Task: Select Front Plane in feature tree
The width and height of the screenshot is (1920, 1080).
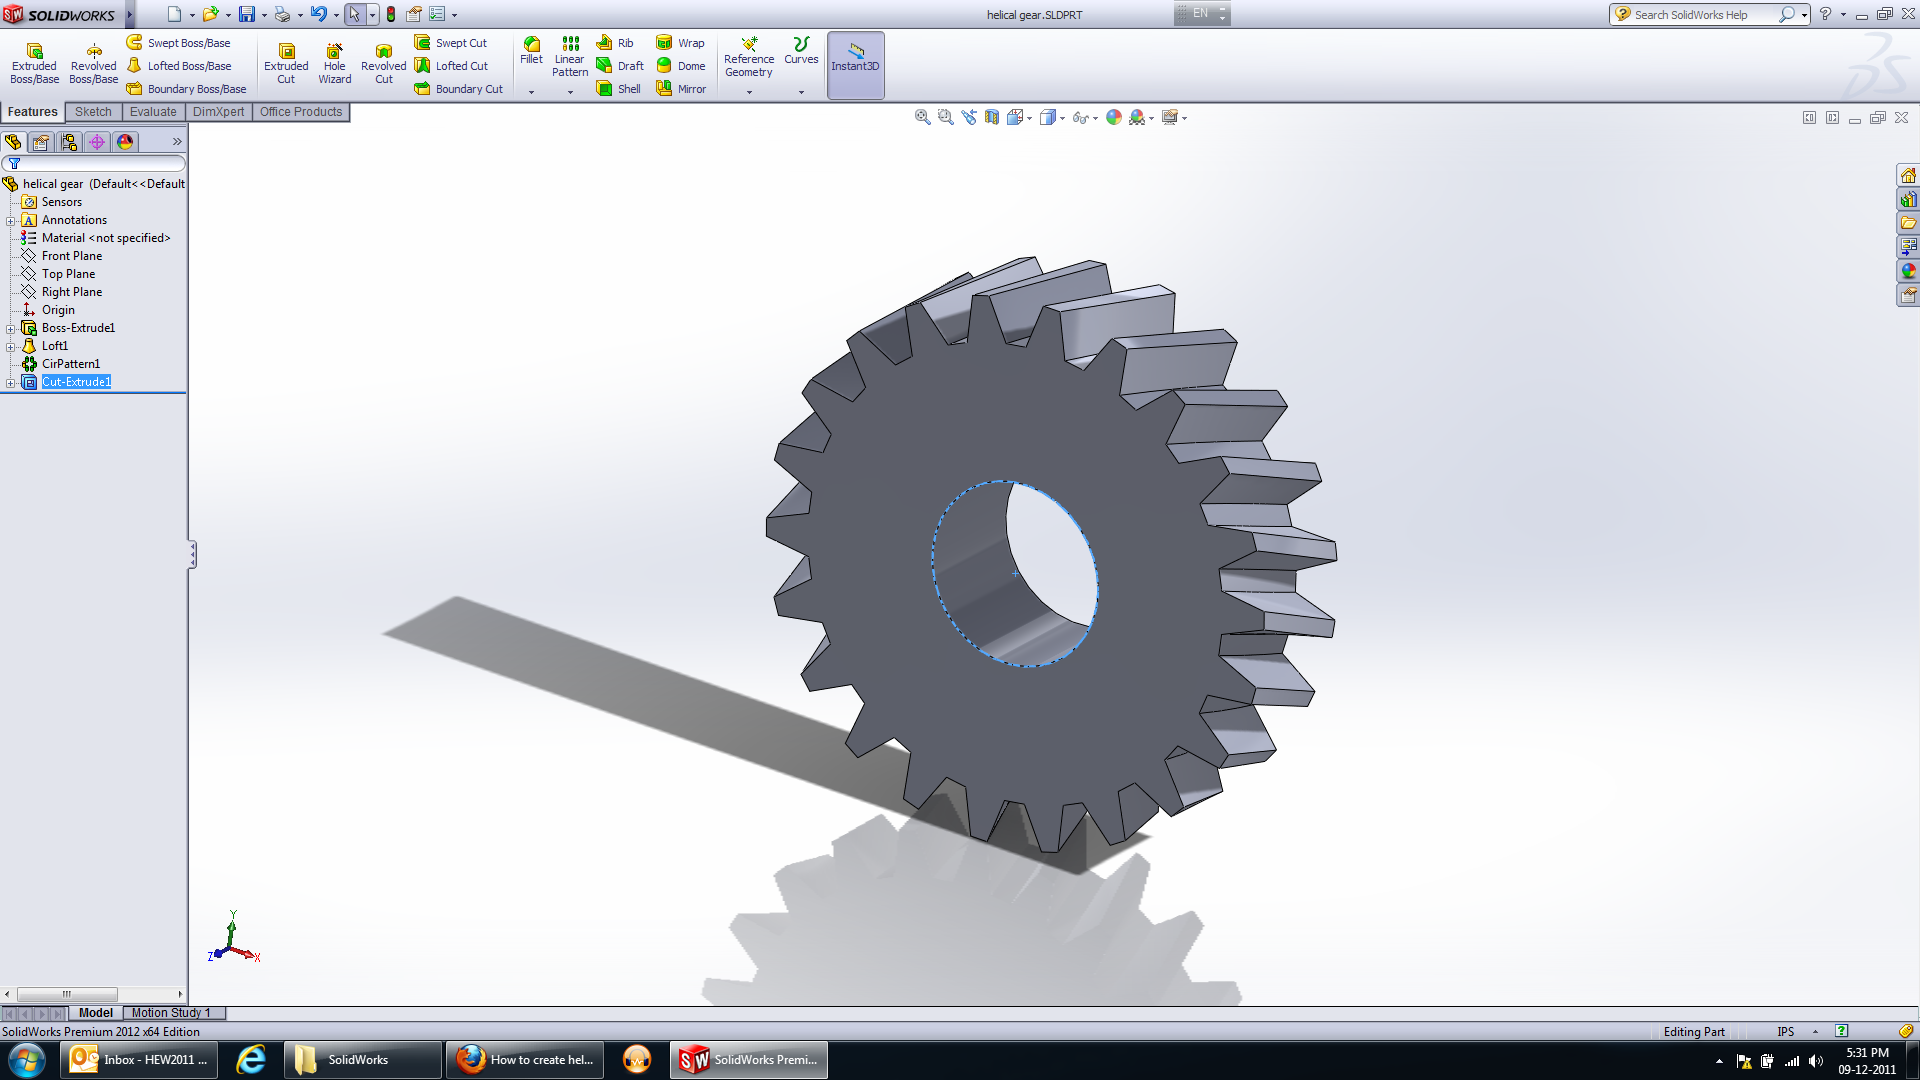Action: coord(72,256)
